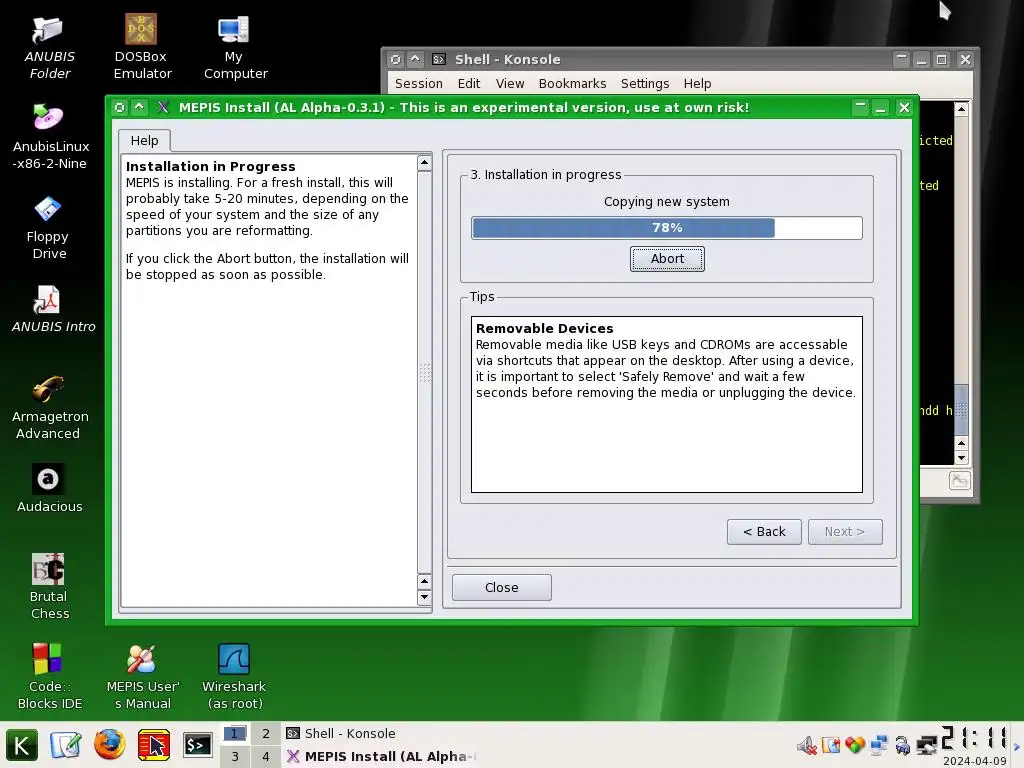Switch to virtual desktop 2
1024x768 pixels.
coord(266,733)
